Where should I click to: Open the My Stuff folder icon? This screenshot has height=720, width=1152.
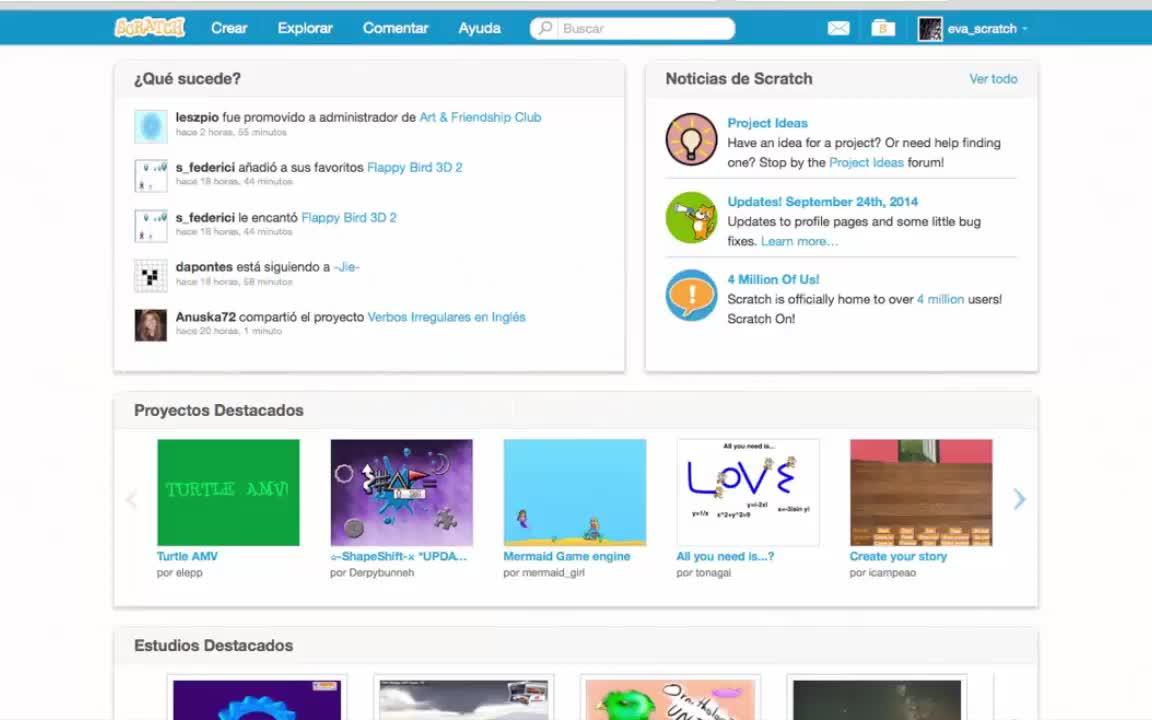pyautogui.click(x=882, y=28)
